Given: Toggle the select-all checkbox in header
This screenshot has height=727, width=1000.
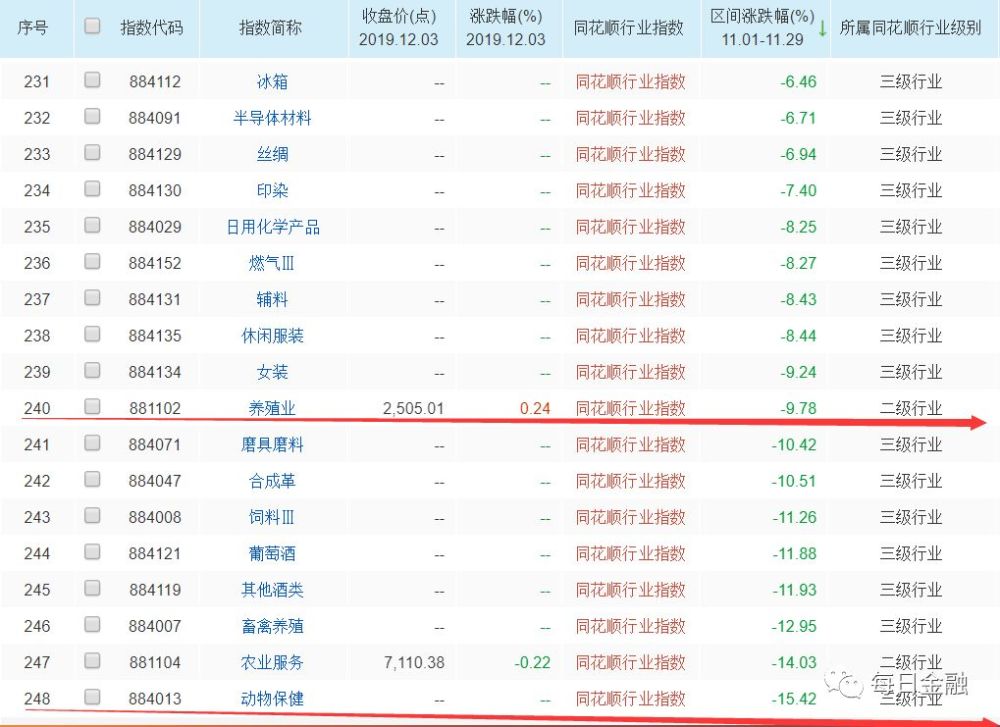Looking at the screenshot, I should coord(92,26).
